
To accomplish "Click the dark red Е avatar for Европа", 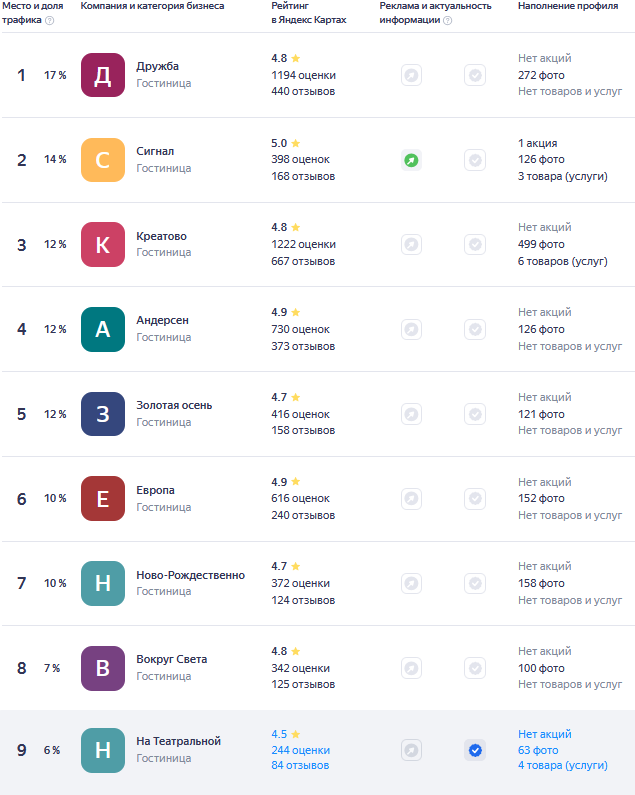I will 103,498.
